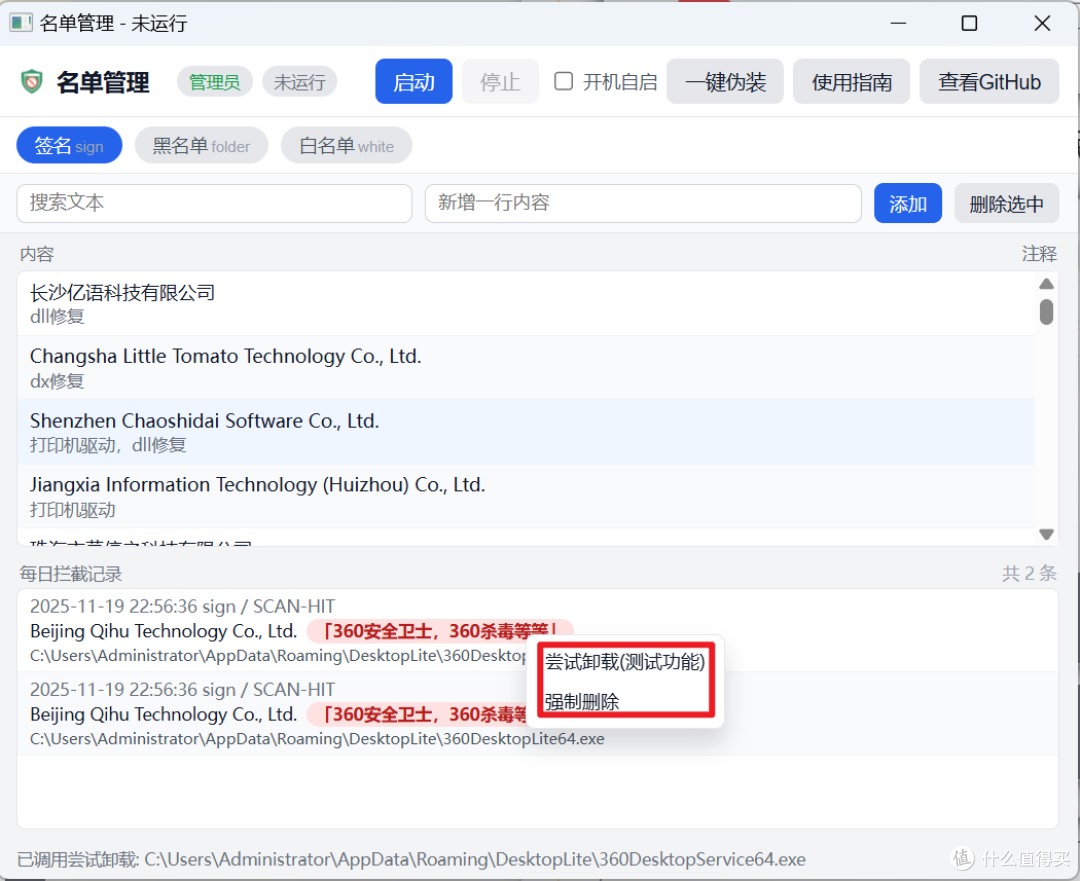Focus the 新增一行内容 input field

[643, 203]
